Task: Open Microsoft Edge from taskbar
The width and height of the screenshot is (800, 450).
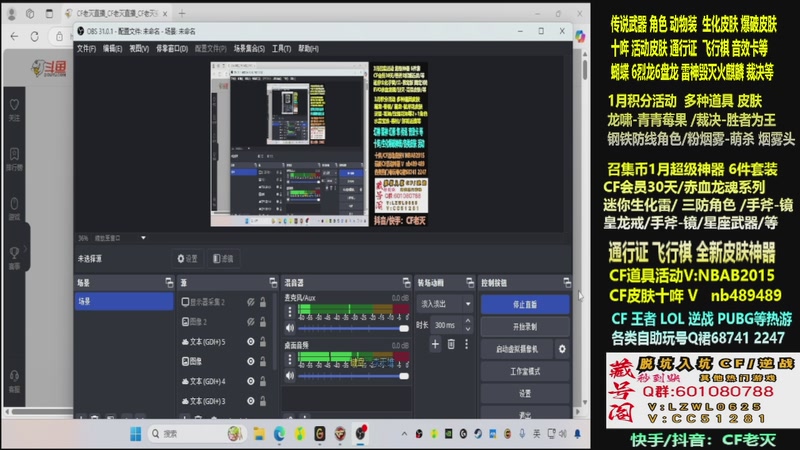Action: point(279,434)
